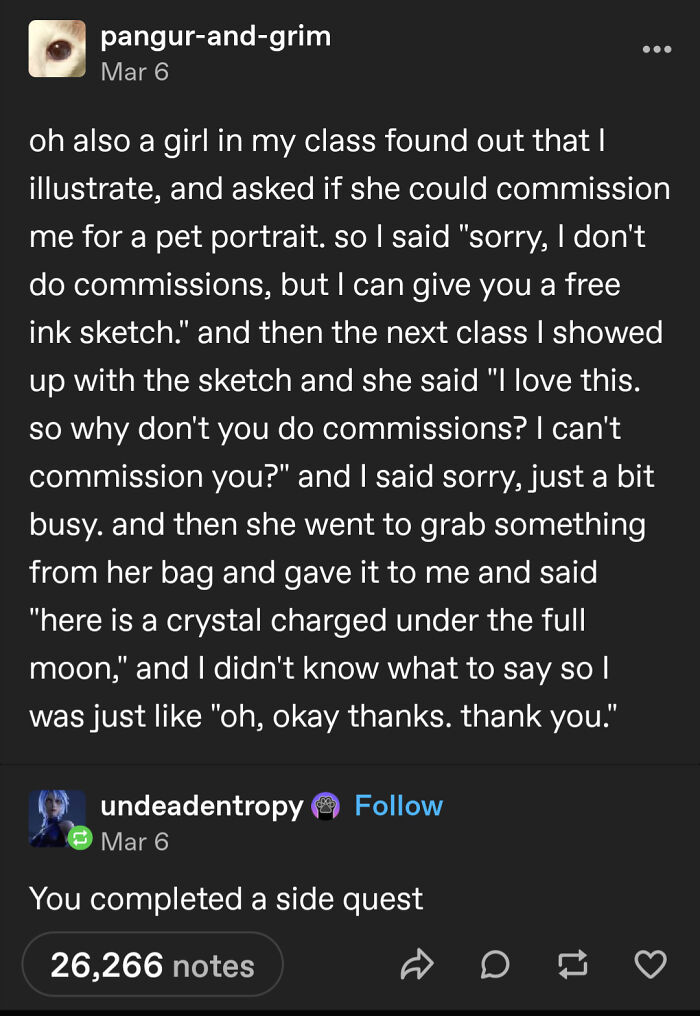This screenshot has height=1016, width=700.
Task: Open pangur-and-grim's cat-eye avatar
Action: (57, 48)
